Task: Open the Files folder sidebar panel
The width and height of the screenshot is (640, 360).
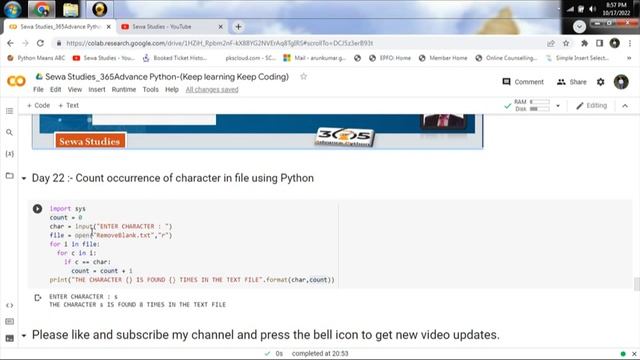Action: click(x=9, y=176)
